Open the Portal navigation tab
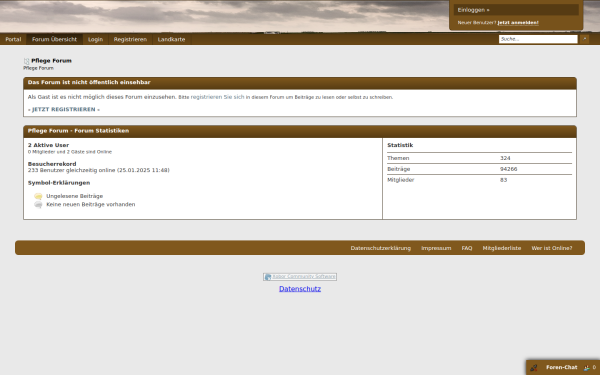The width and height of the screenshot is (600, 375). 13,39
